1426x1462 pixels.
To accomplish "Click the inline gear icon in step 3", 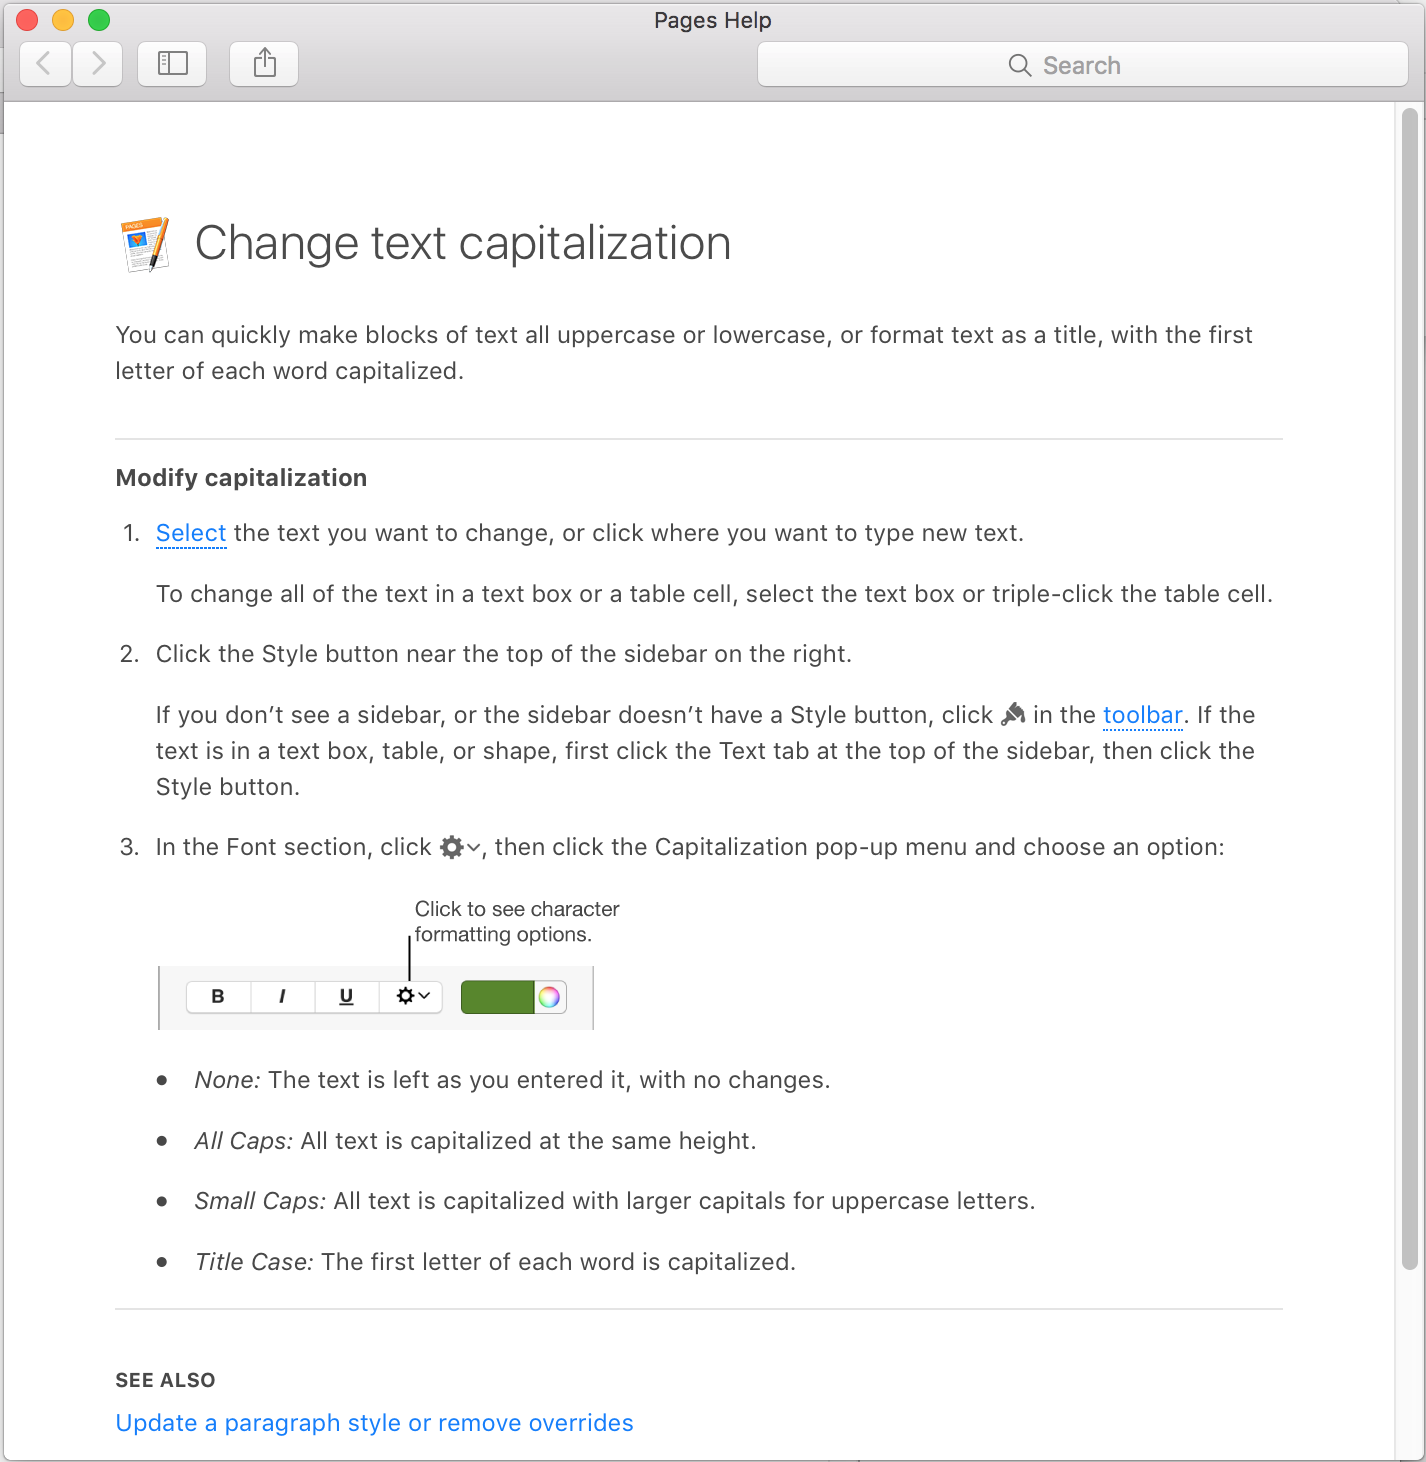I will pyautogui.click(x=460, y=847).
